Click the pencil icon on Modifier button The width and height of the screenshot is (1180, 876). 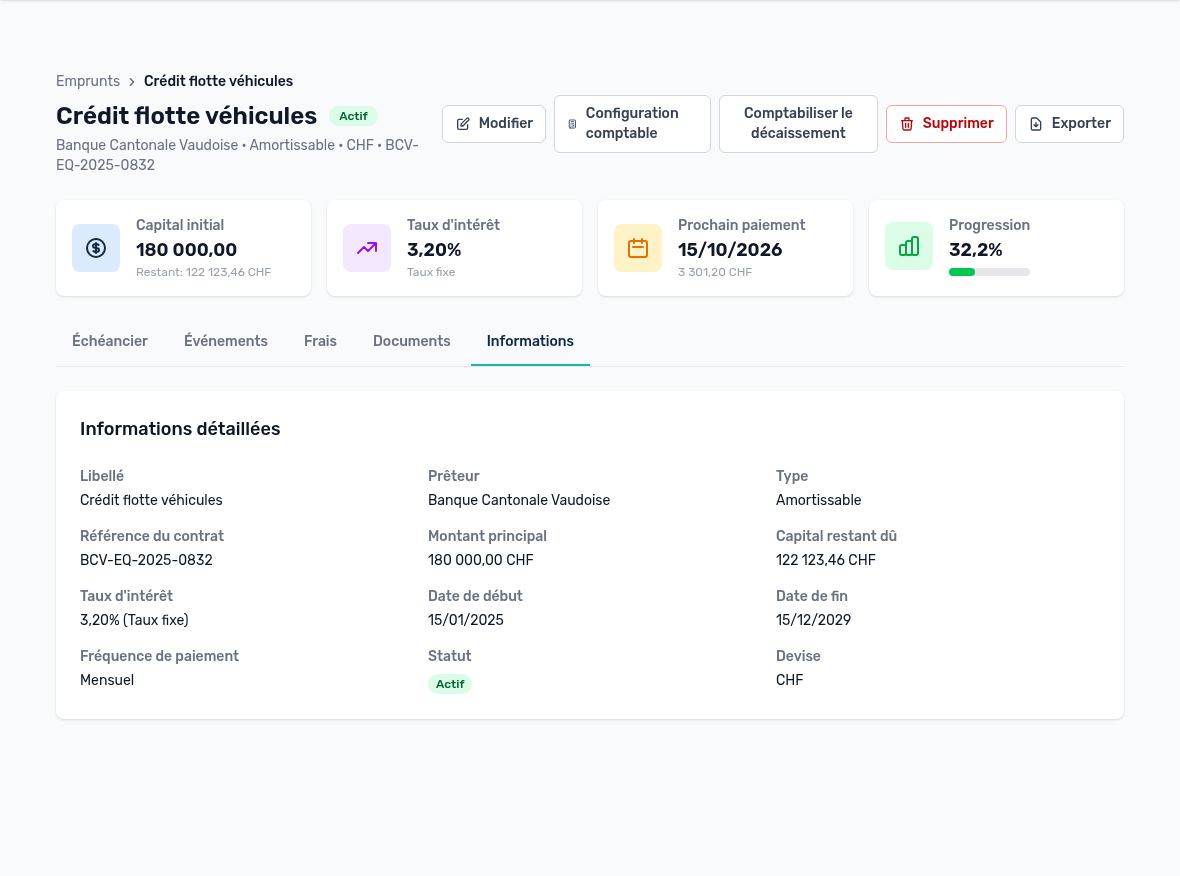[463, 123]
